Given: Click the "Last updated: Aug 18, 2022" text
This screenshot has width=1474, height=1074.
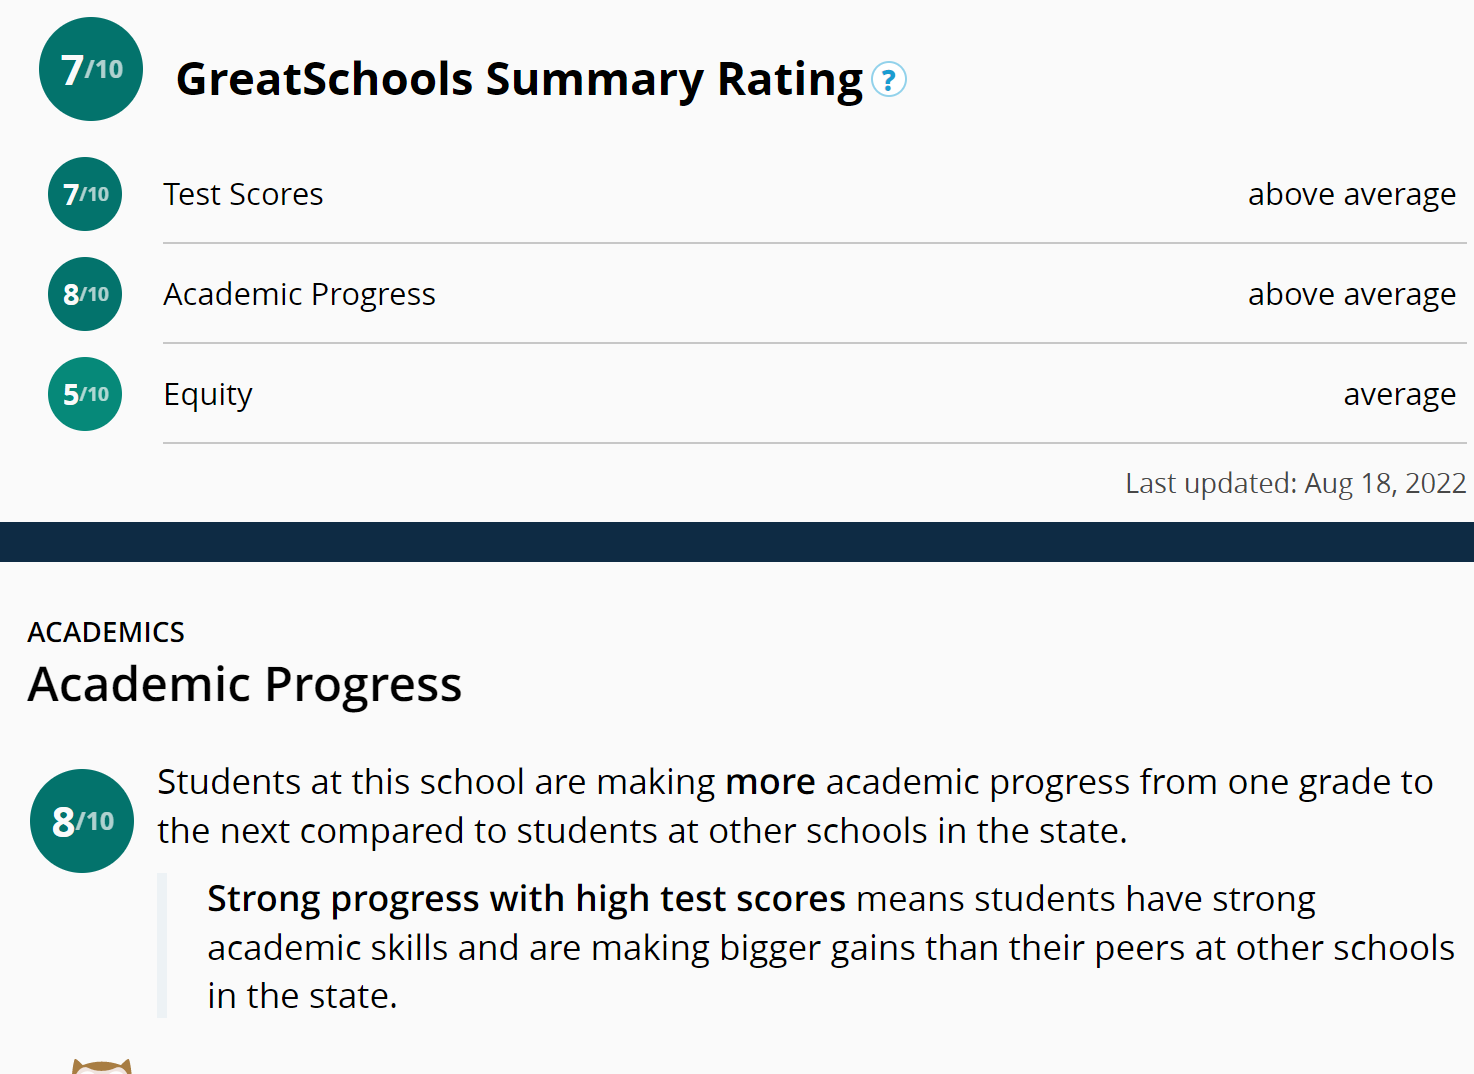Looking at the screenshot, I should (x=1295, y=483).
